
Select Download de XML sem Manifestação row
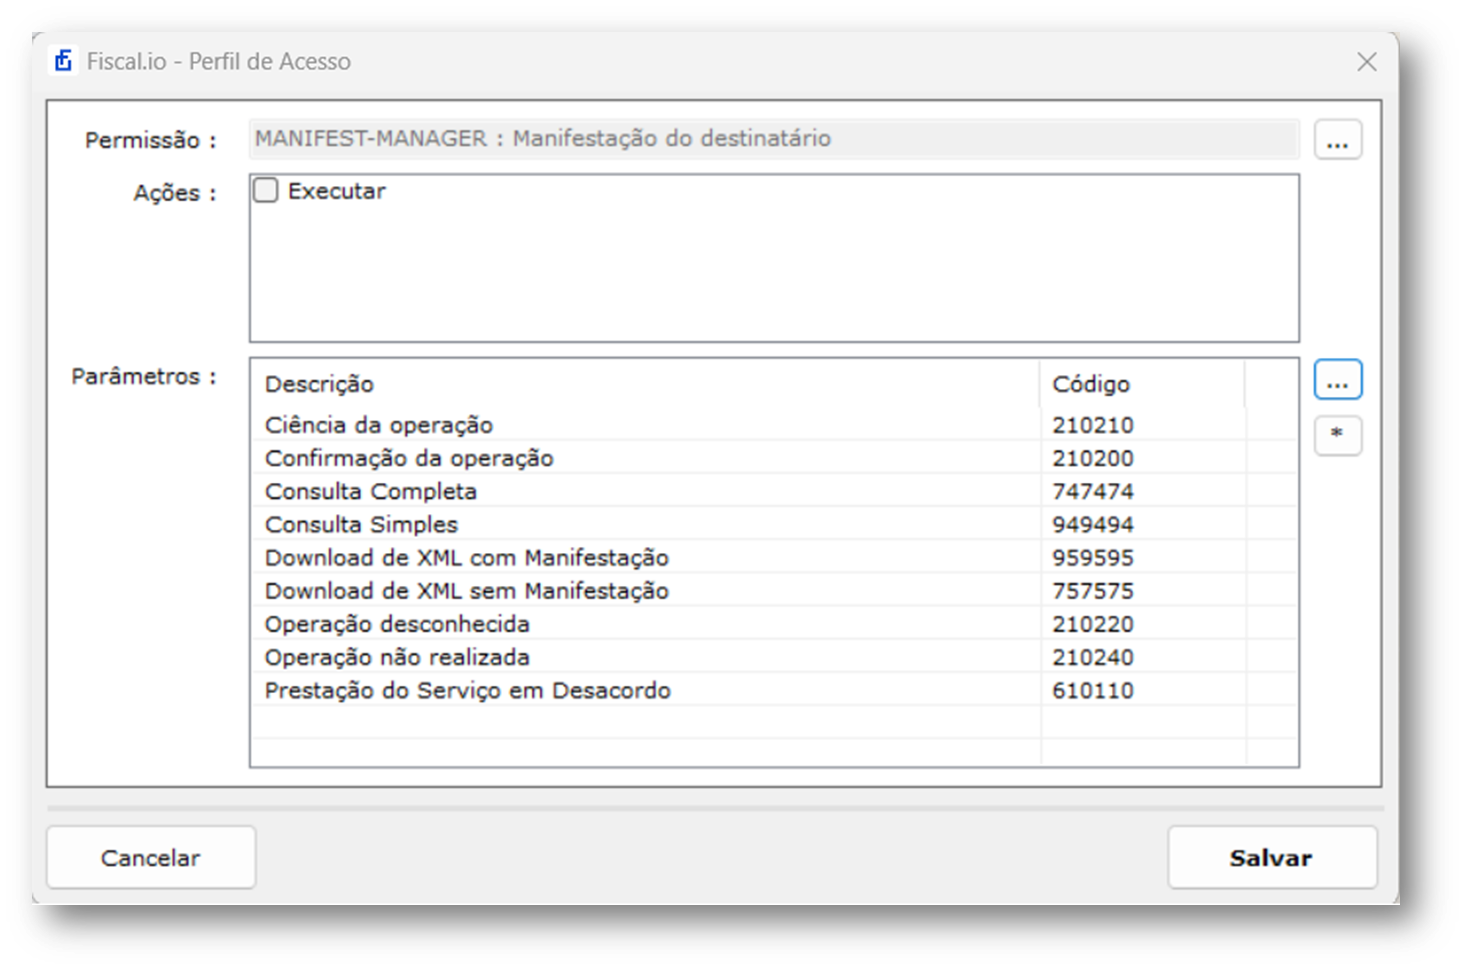(774, 590)
